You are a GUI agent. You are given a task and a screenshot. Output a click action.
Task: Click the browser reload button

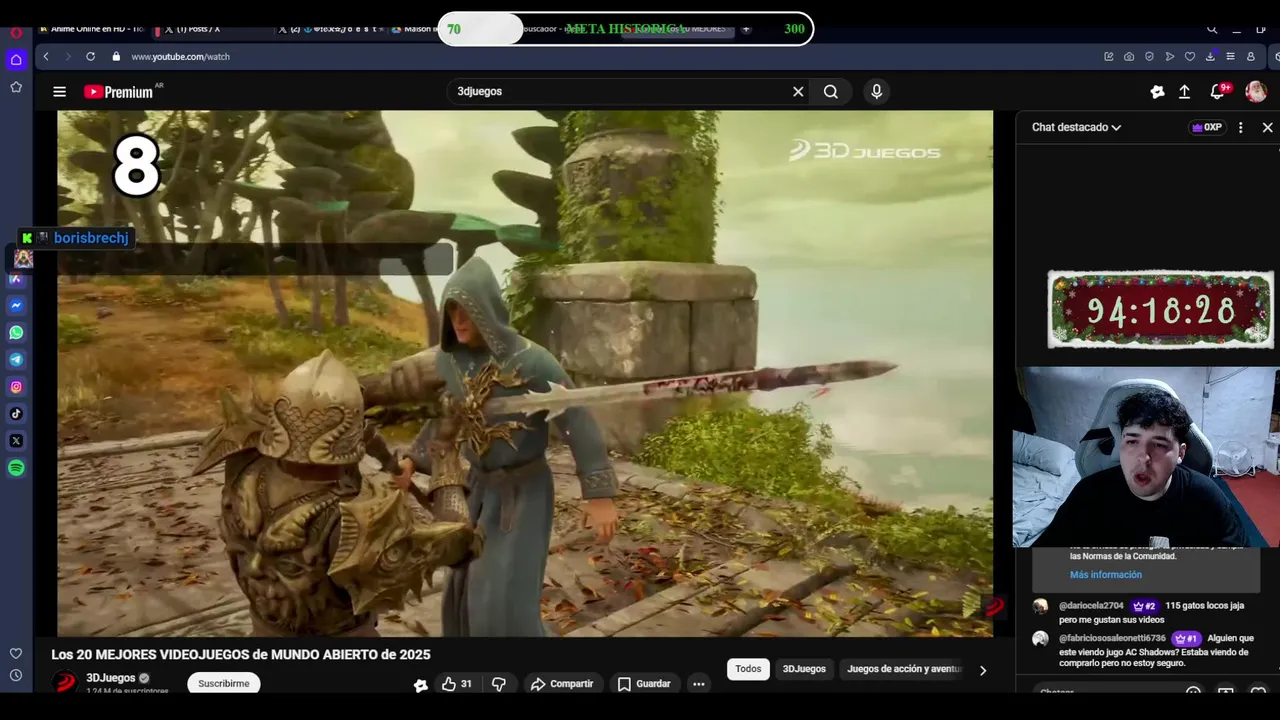click(90, 57)
